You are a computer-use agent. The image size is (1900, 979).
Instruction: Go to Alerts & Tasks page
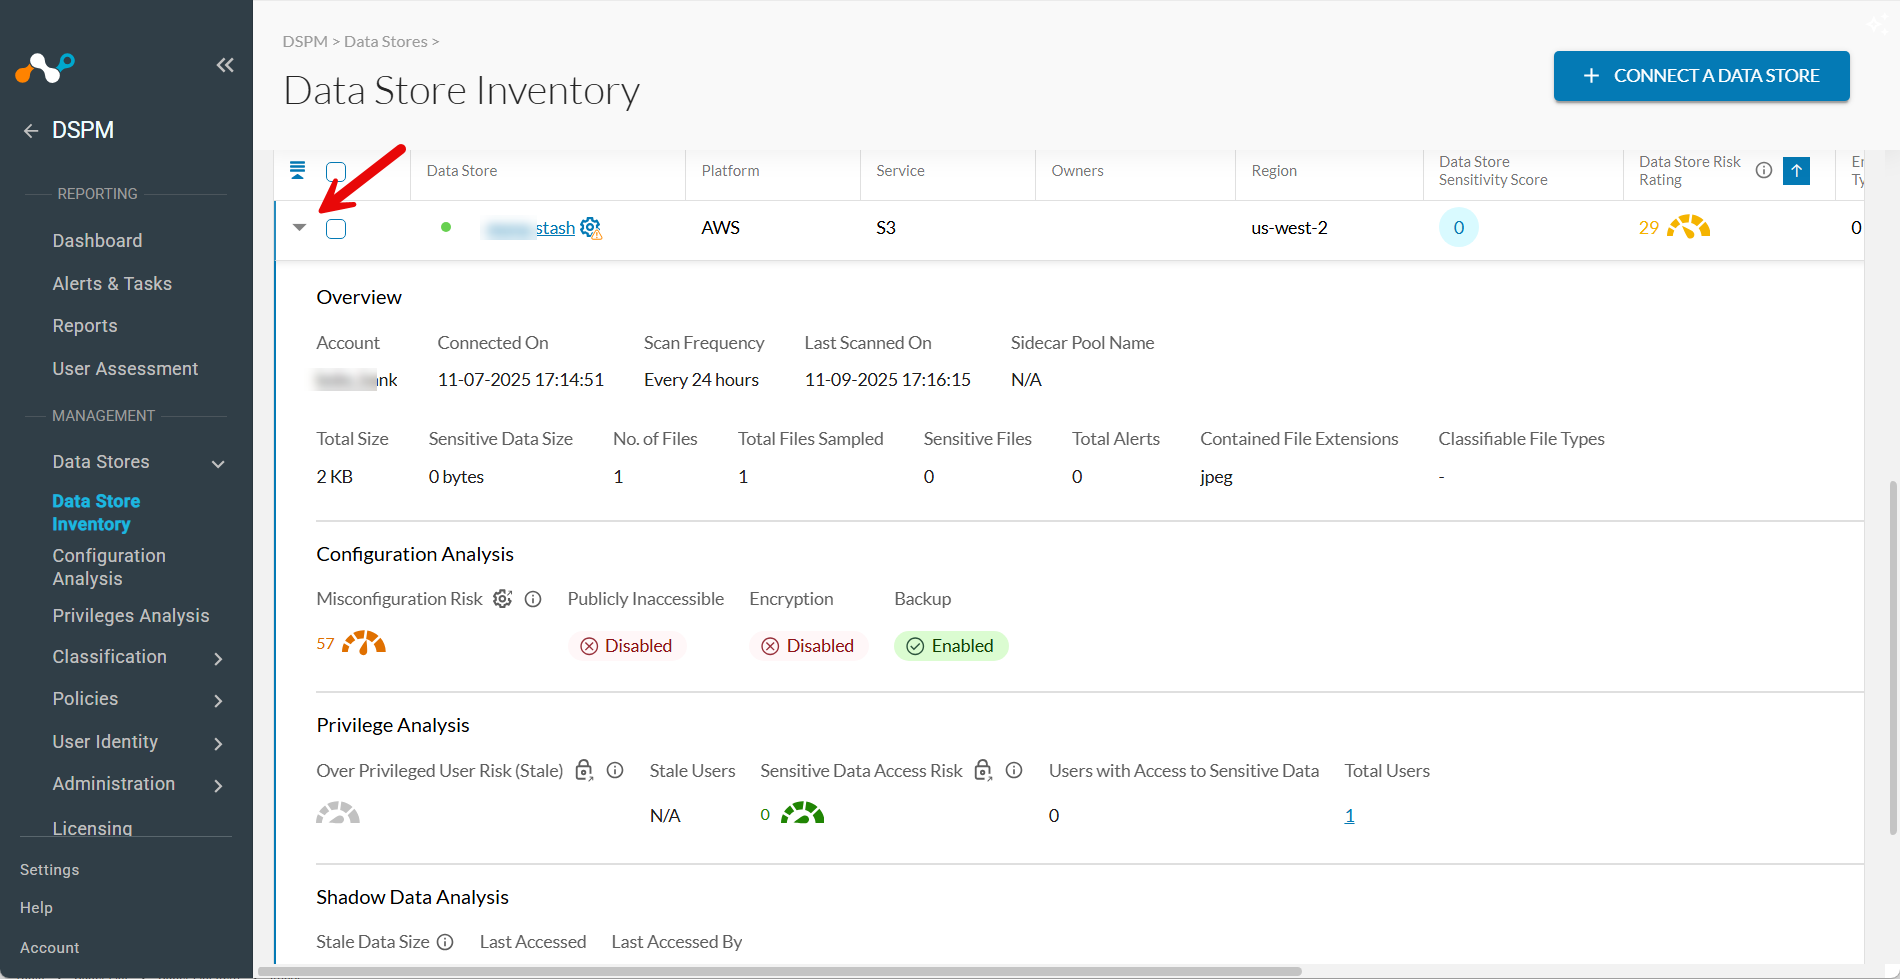pyautogui.click(x=112, y=284)
